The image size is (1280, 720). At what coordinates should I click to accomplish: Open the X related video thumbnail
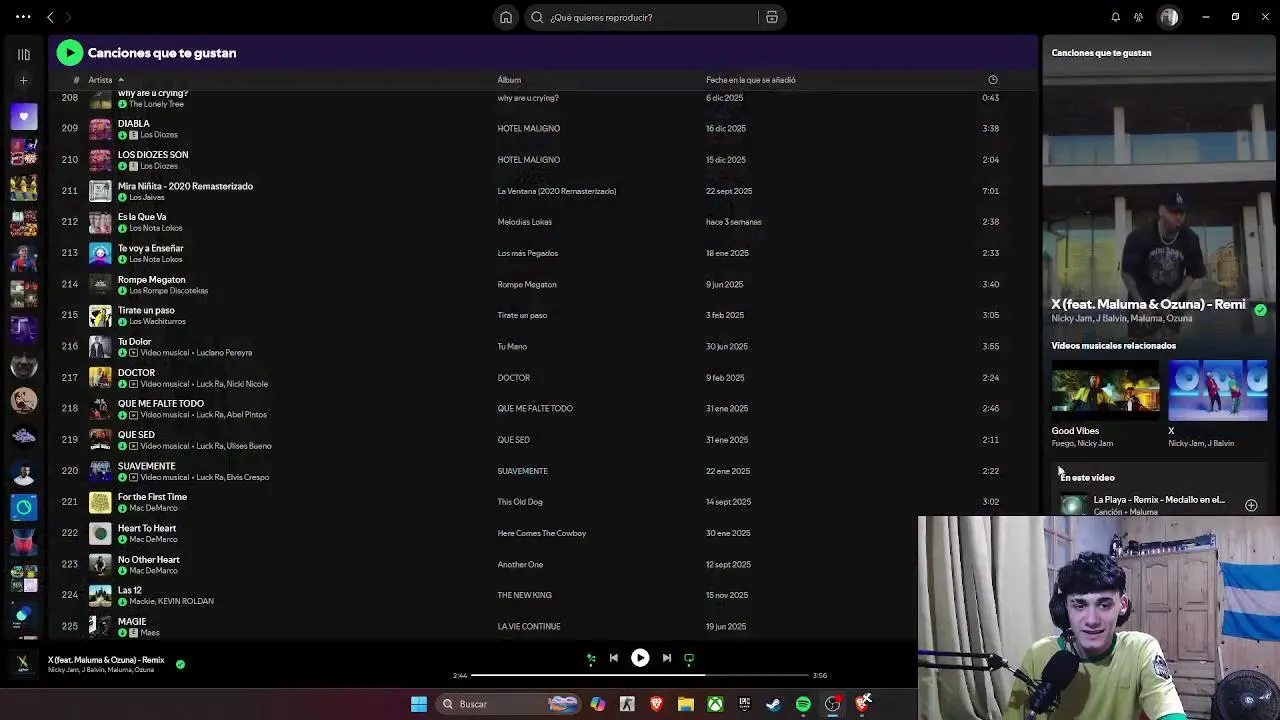click(x=1219, y=391)
